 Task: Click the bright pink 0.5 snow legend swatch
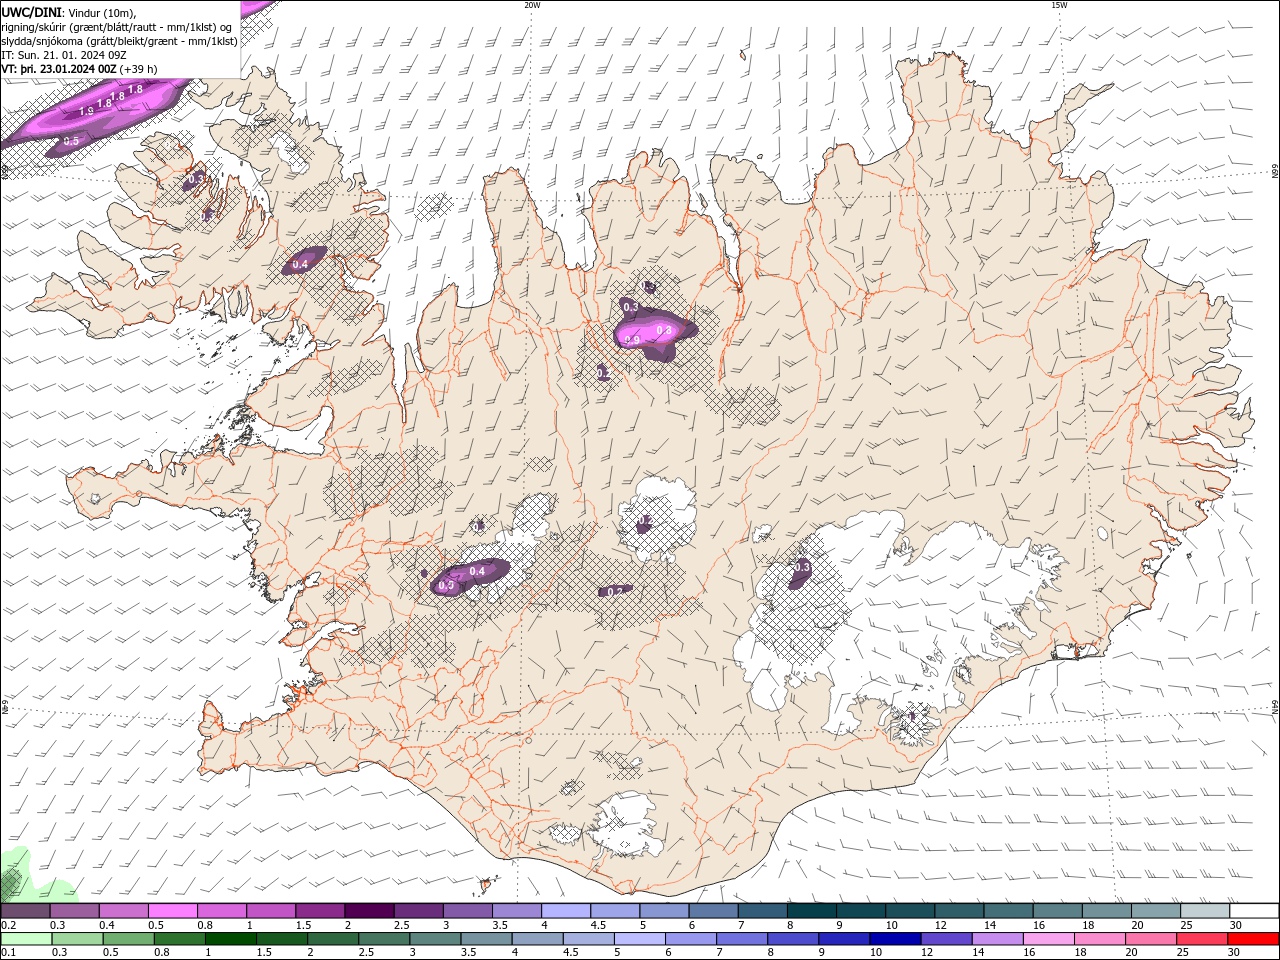coord(172,911)
